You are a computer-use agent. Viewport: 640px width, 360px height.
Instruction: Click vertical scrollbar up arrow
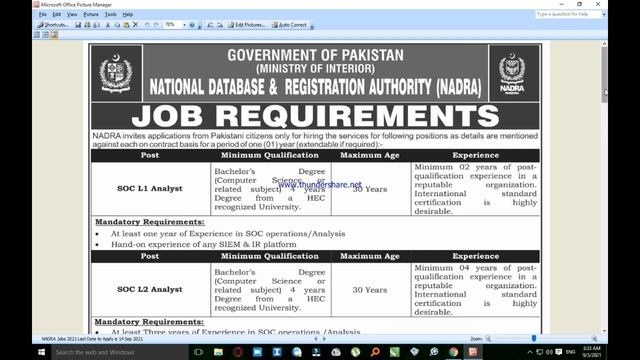[604, 44]
